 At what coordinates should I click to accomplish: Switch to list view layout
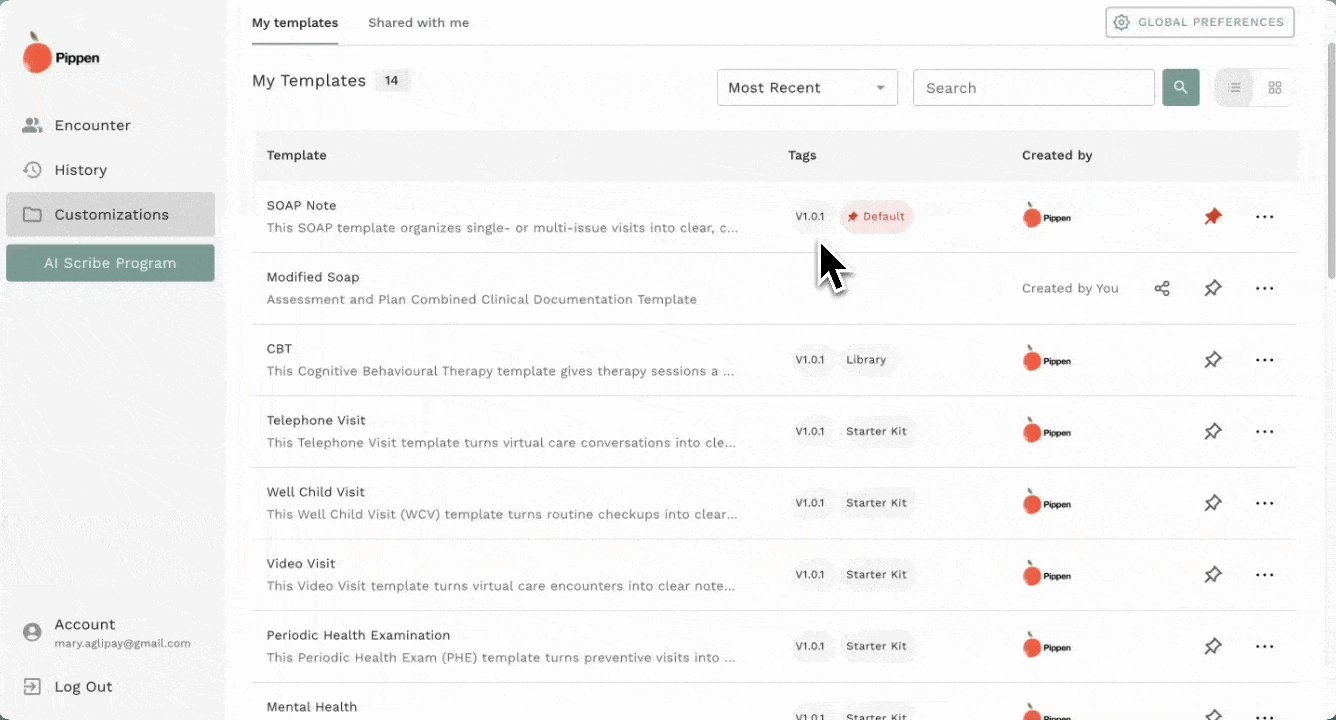point(1235,88)
